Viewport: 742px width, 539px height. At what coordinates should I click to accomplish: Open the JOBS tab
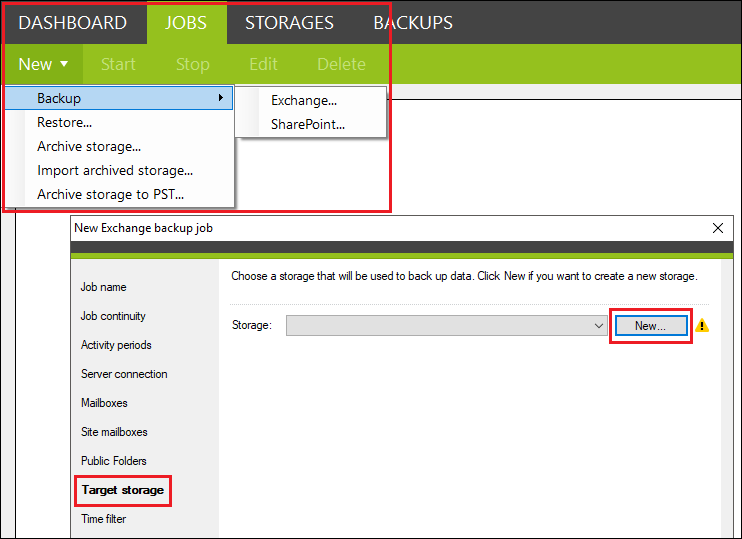point(186,23)
